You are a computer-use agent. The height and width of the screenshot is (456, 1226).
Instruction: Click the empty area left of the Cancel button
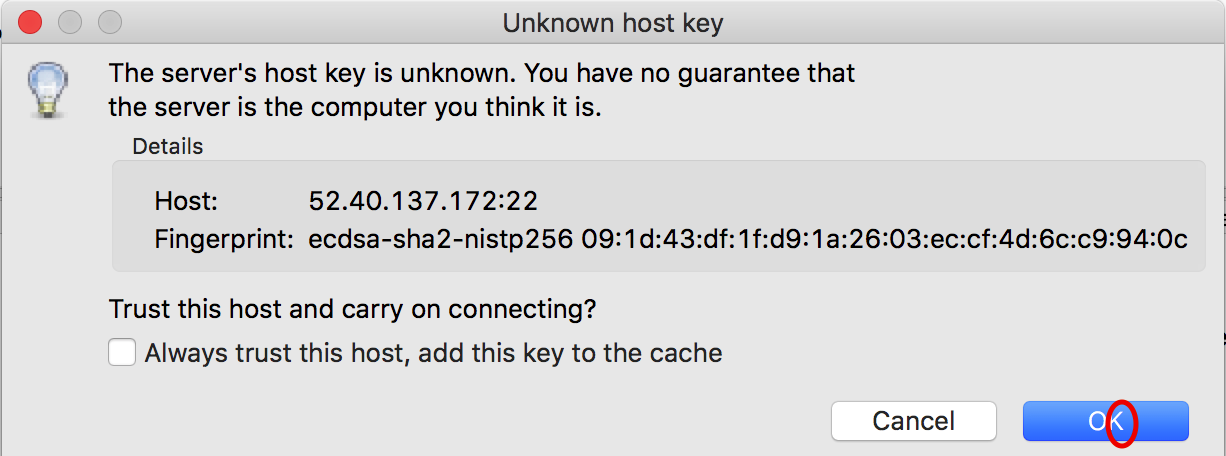[450, 421]
